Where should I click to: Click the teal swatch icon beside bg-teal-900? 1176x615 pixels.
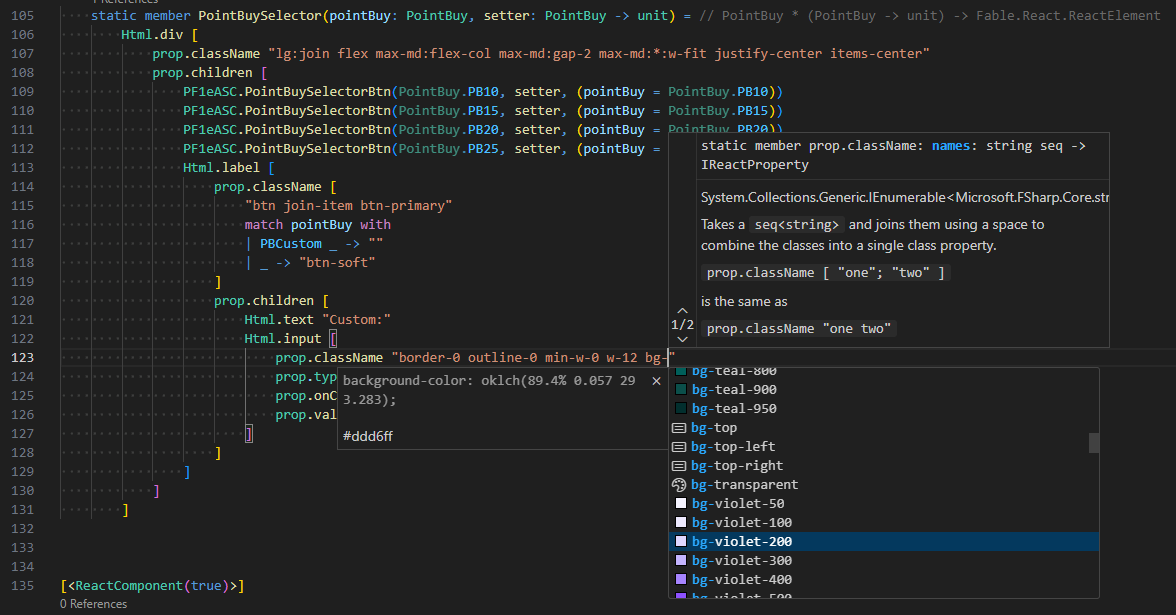[x=681, y=388]
